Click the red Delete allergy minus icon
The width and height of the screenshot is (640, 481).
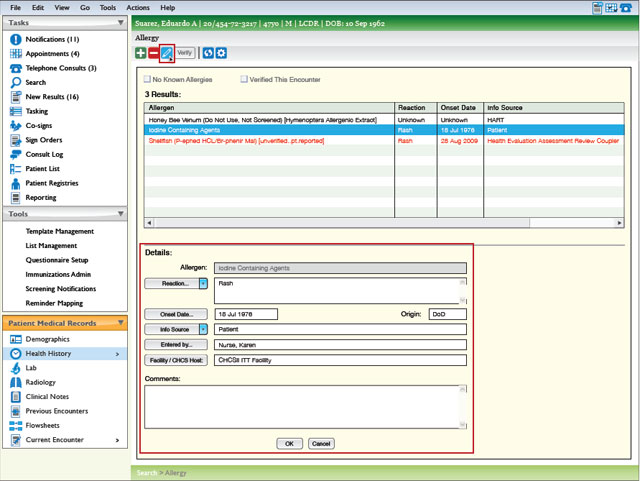coord(153,53)
